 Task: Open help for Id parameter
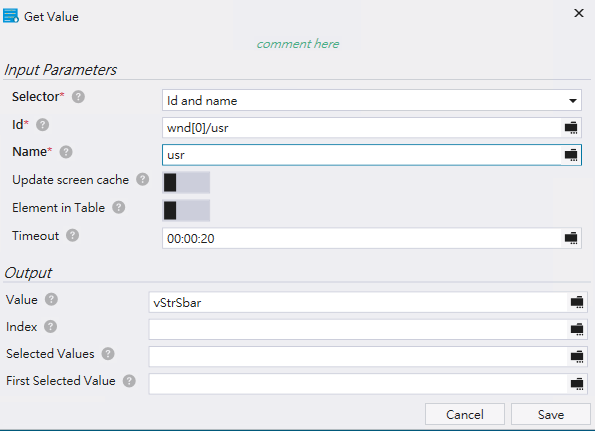[42, 125]
